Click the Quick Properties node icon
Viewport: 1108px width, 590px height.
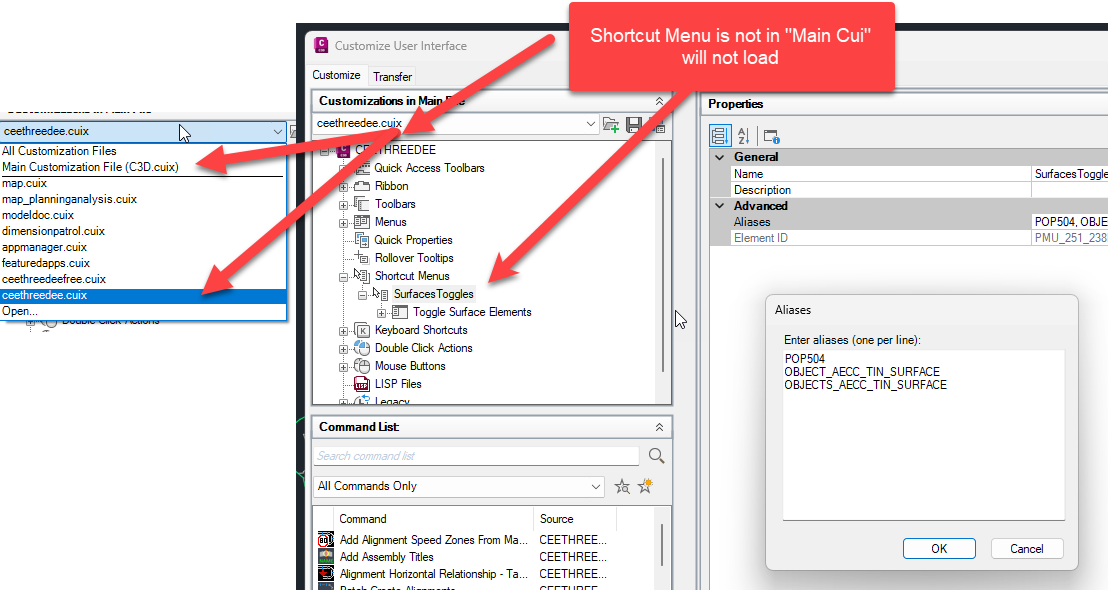click(x=362, y=240)
